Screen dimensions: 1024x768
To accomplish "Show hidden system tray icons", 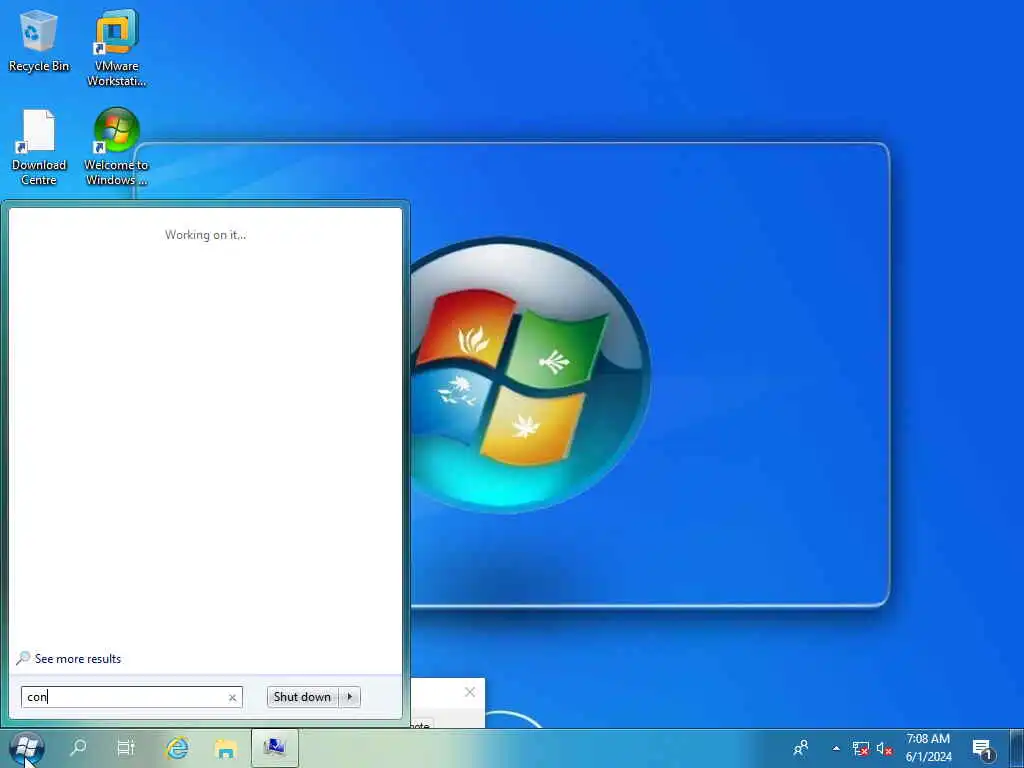I will [836, 748].
